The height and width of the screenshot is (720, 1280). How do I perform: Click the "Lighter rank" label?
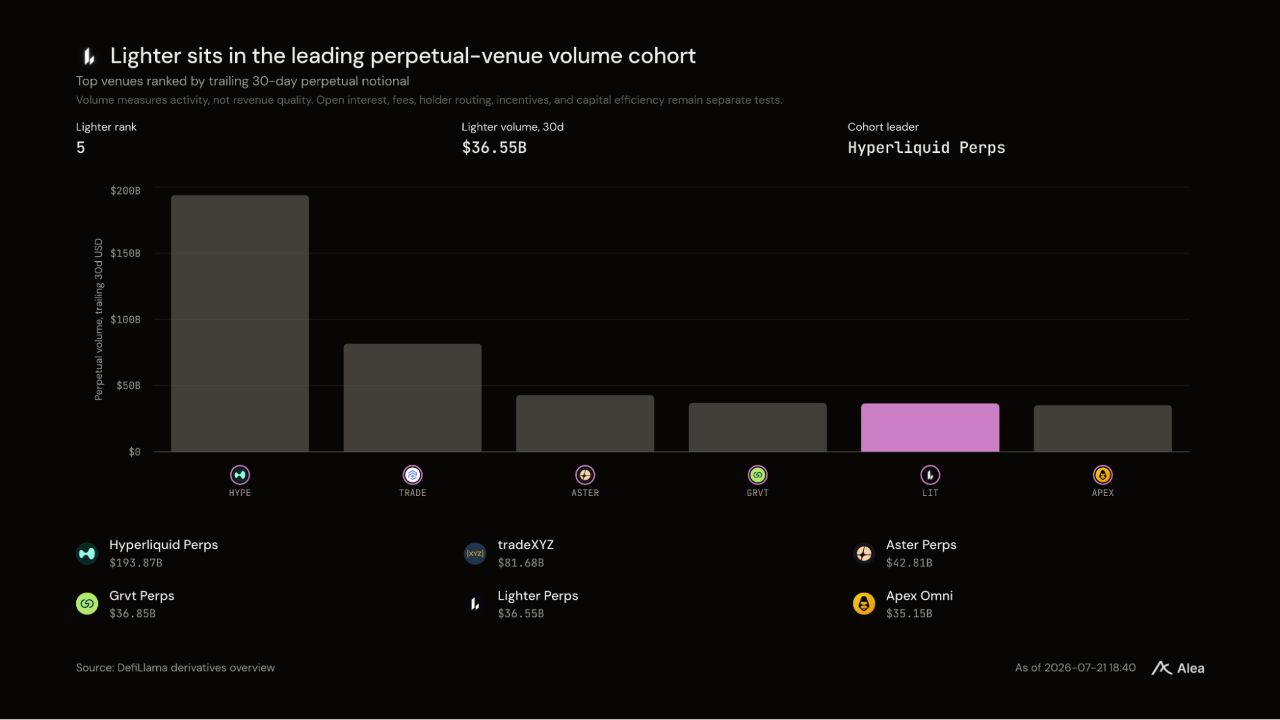(x=106, y=127)
